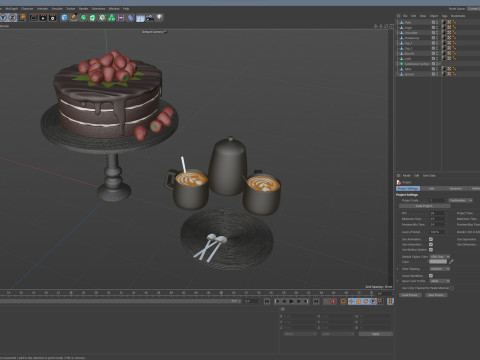
Task: Open the Default Object Color dropdown
Action: (x=439, y=257)
